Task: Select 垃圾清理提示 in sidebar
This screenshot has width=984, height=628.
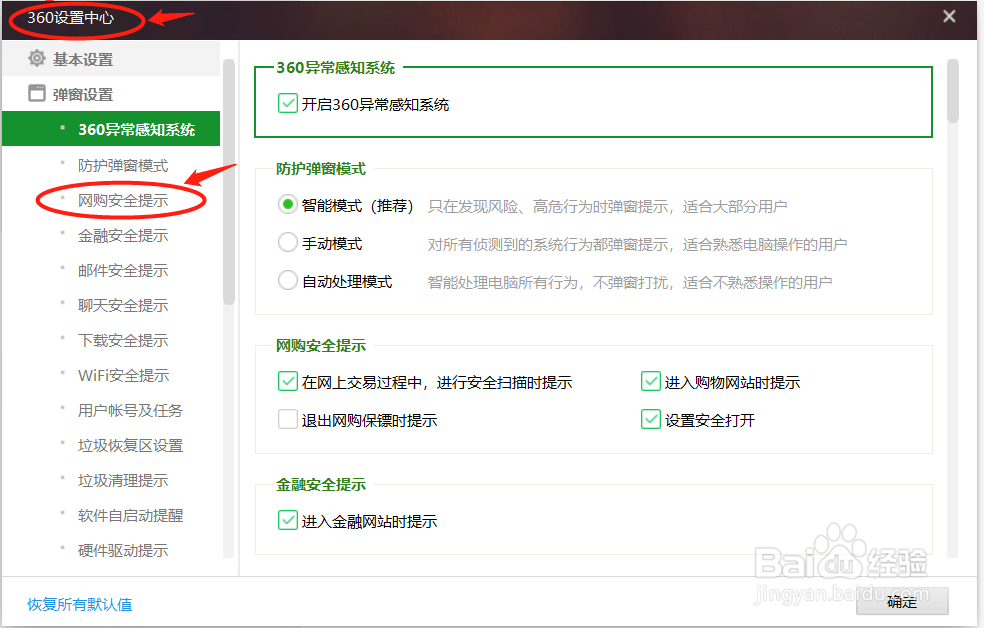Action: (x=123, y=481)
